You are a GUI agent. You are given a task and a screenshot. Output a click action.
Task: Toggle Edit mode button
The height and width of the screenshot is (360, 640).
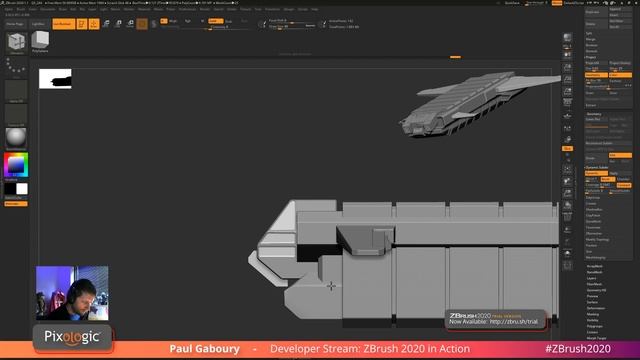pyautogui.click(x=82, y=24)
